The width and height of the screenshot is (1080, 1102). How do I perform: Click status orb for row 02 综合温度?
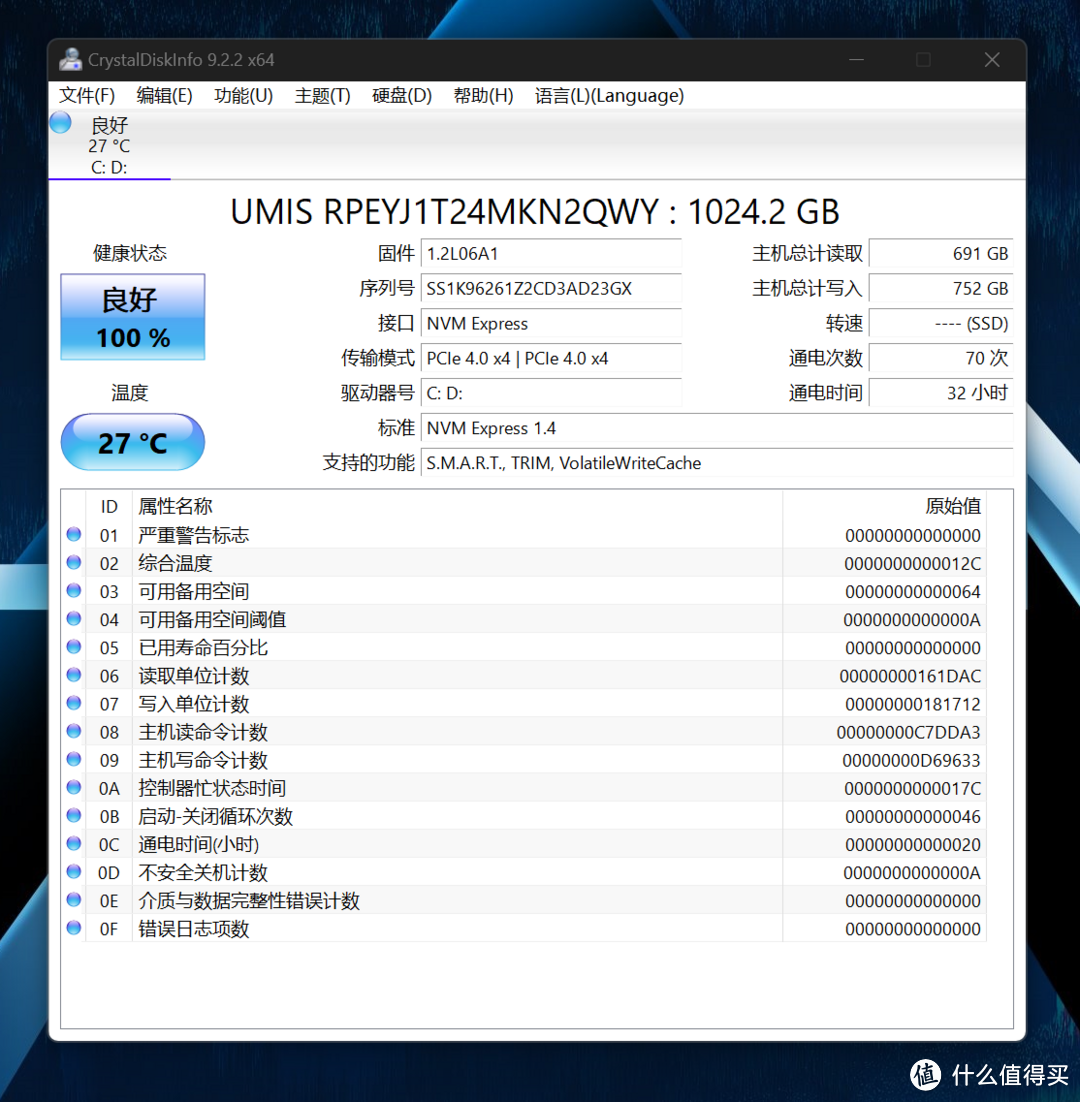[74, 562]
